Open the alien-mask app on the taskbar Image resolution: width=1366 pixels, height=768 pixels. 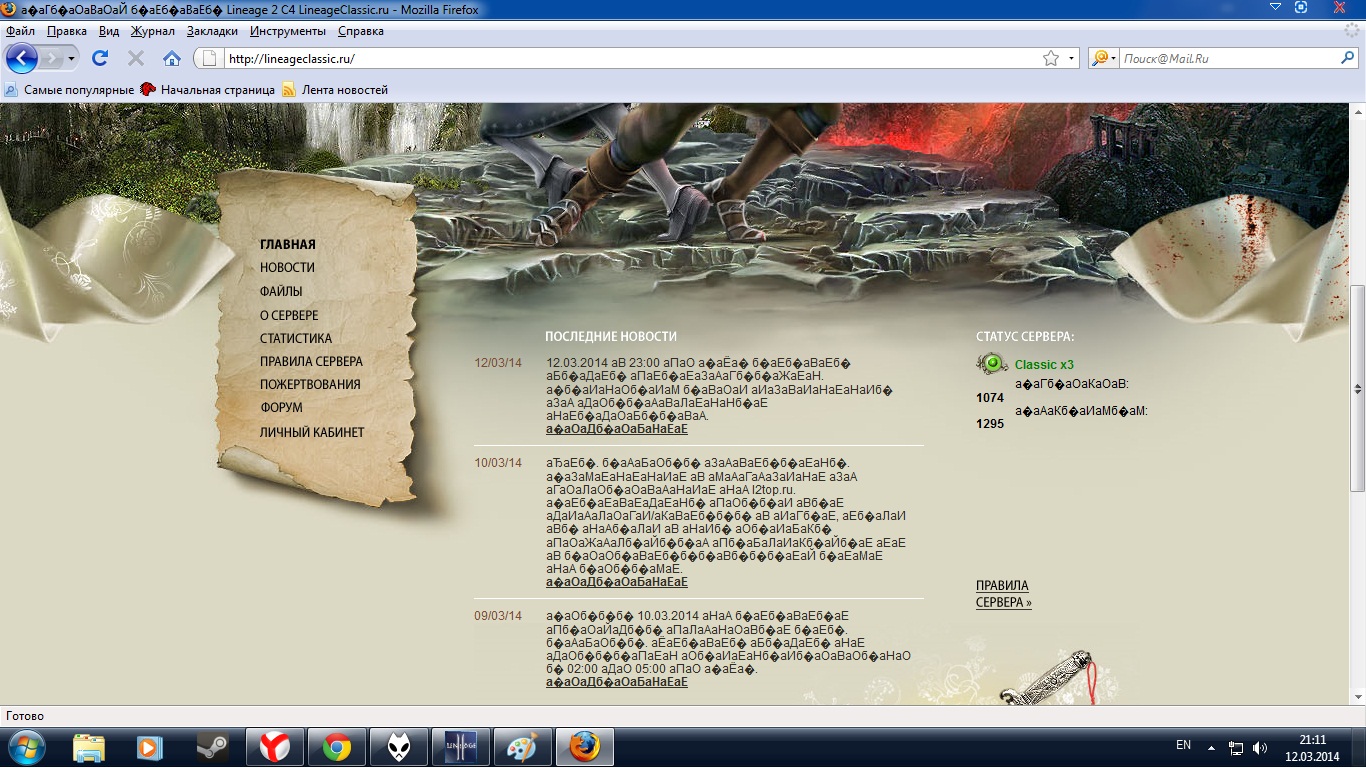pyautogui.click(x=399, y=747)
